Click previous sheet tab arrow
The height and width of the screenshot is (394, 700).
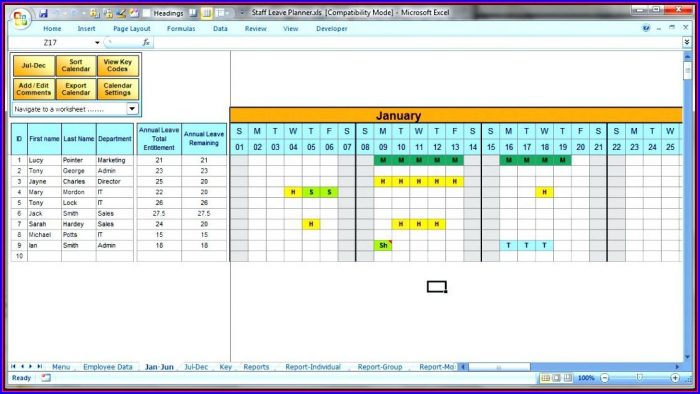pyautogui.click(x=22, y=366)
